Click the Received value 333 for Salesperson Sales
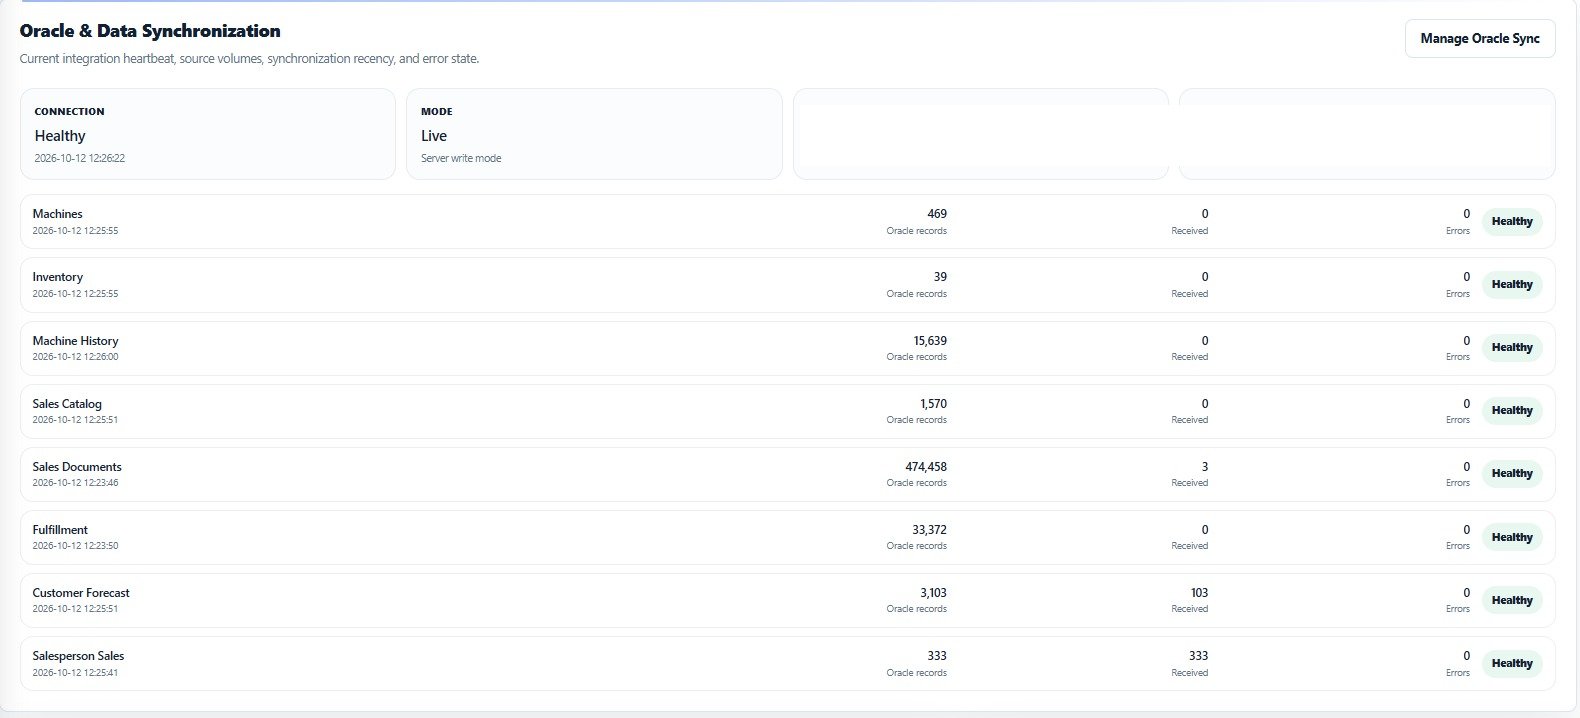Image resolution: width=1580 pixels, height=718 pixels. coord(1198,656)
